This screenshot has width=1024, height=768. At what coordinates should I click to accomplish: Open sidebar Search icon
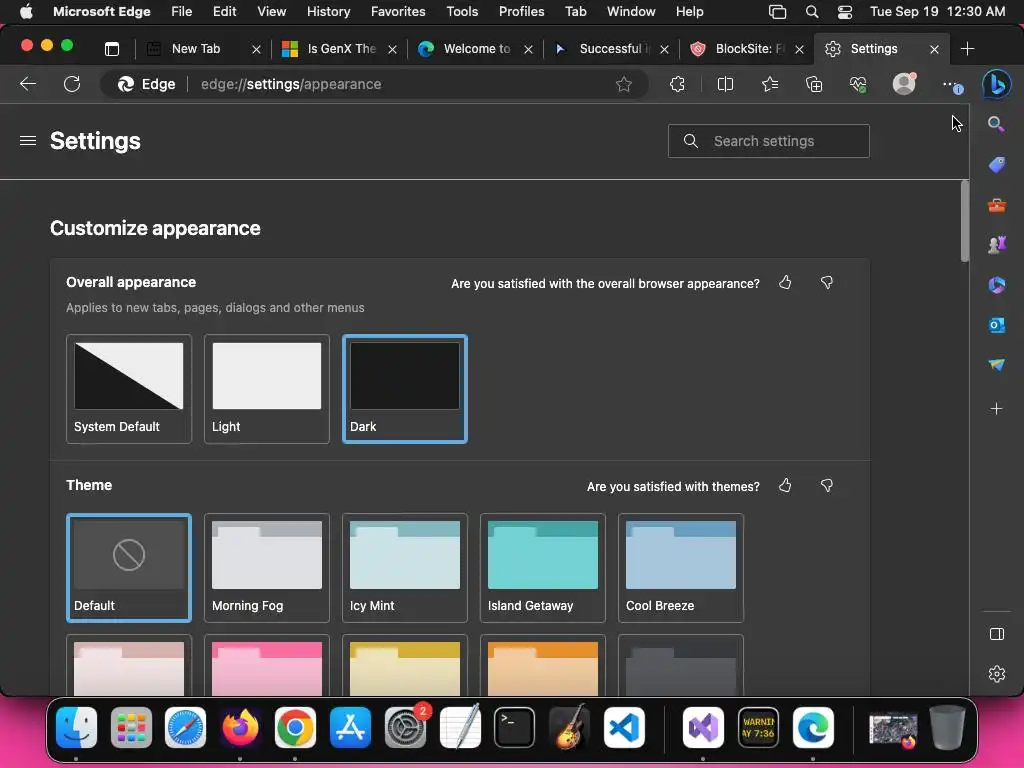pos(996,124)
